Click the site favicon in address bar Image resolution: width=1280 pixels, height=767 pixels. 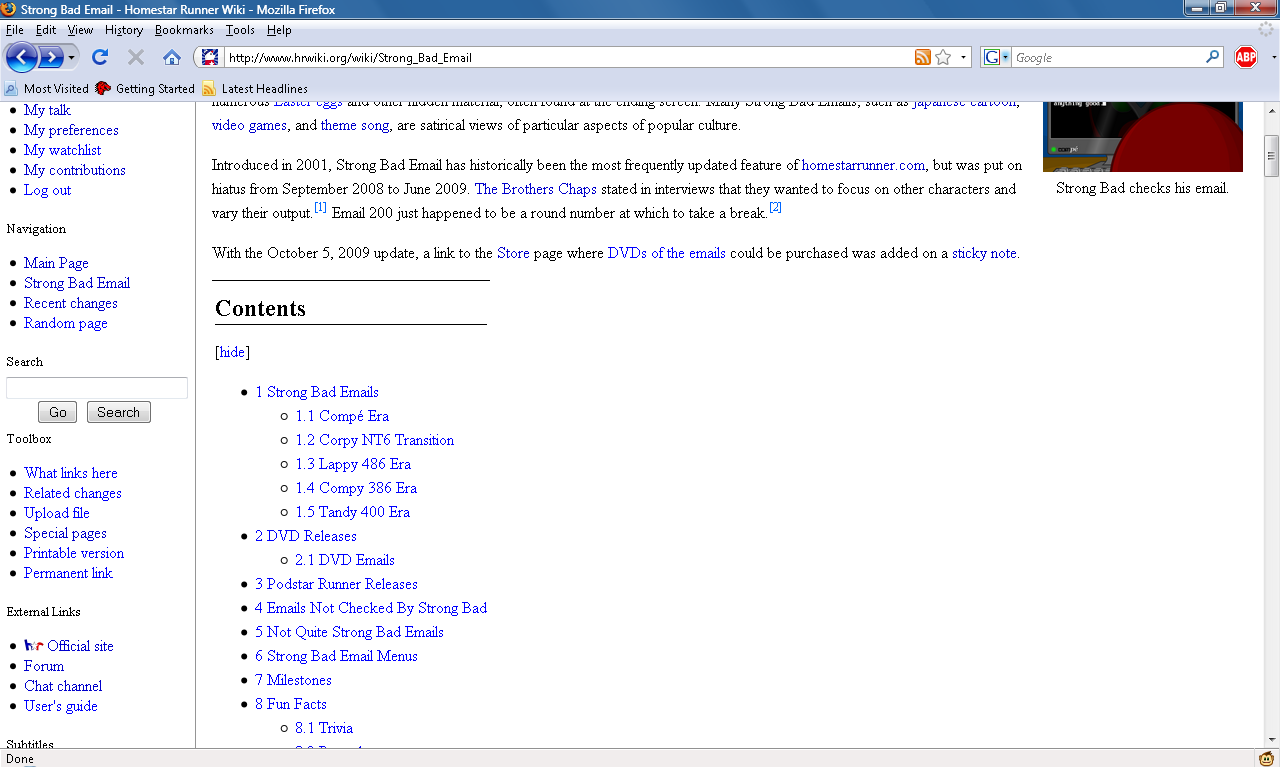click(x=210, y=57)
